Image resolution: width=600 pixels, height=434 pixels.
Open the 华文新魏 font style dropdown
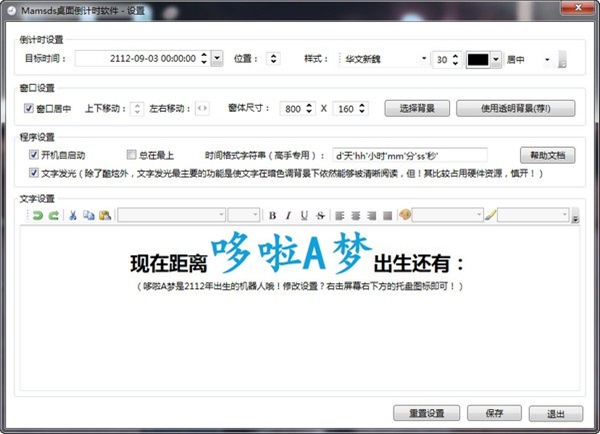coord(383,60)
